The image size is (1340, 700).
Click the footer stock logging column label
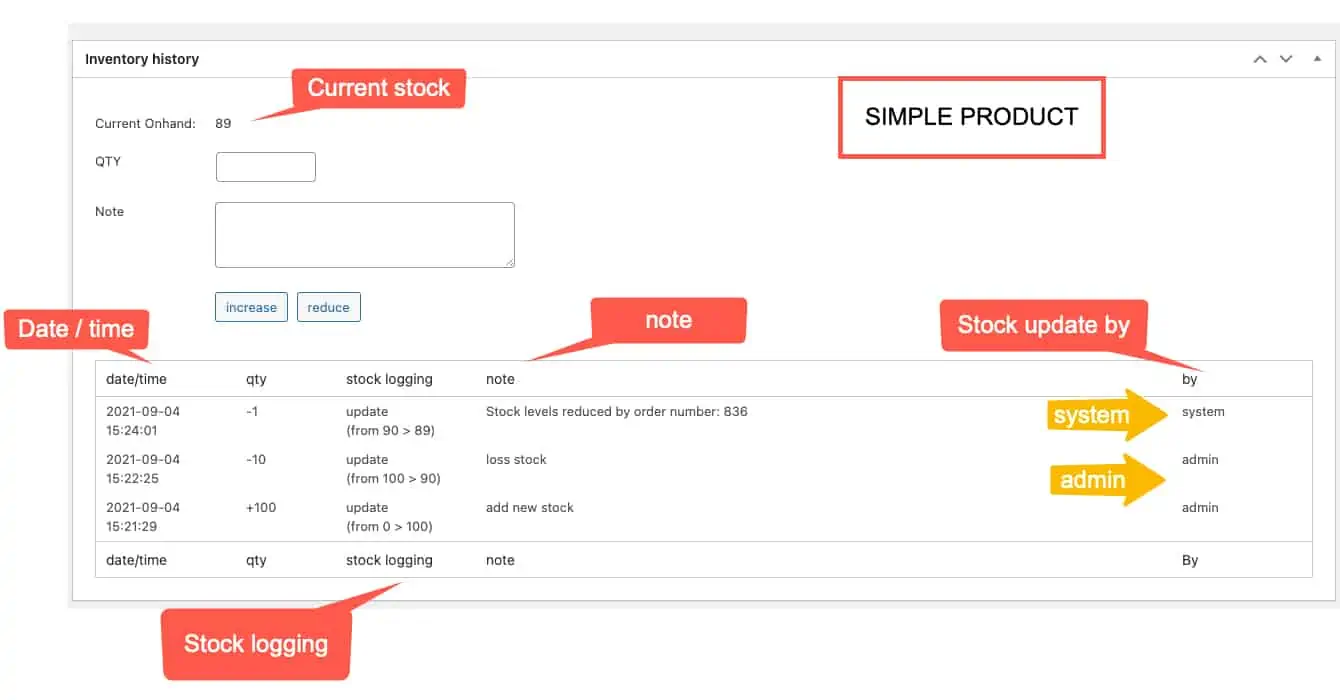(x=389, y=560)
